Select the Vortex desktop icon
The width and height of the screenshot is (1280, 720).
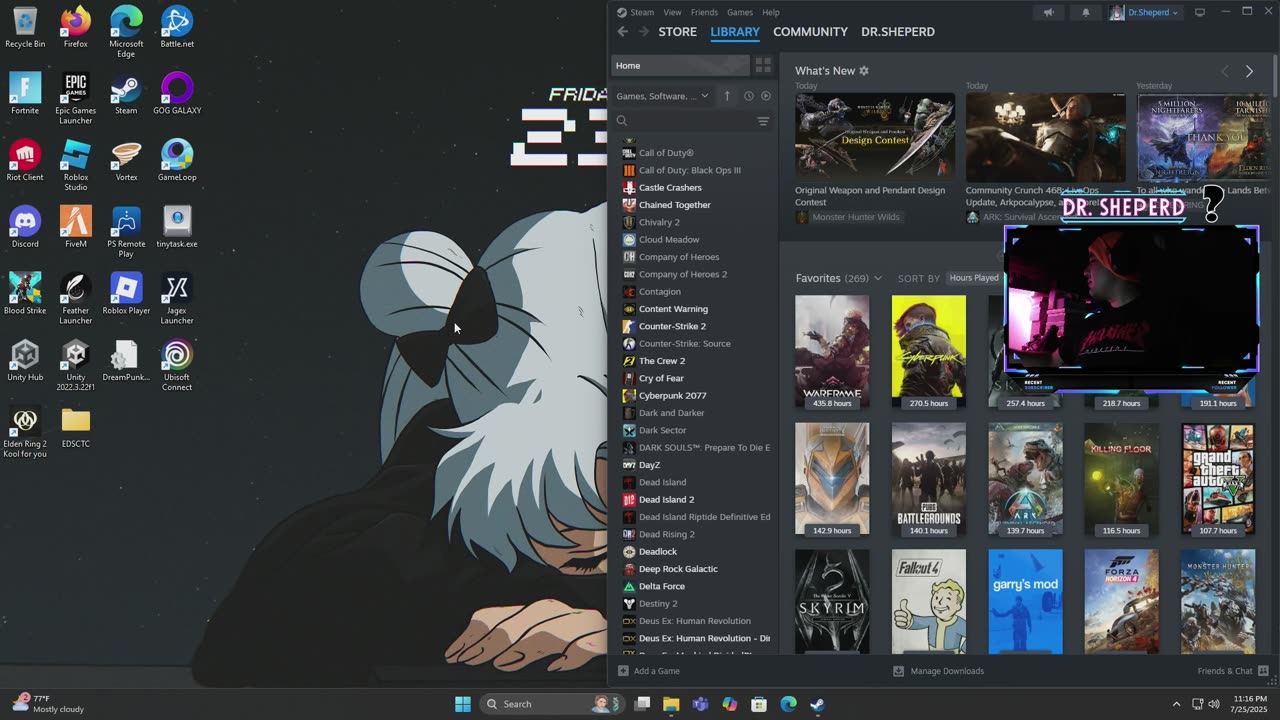pos(126,161)
